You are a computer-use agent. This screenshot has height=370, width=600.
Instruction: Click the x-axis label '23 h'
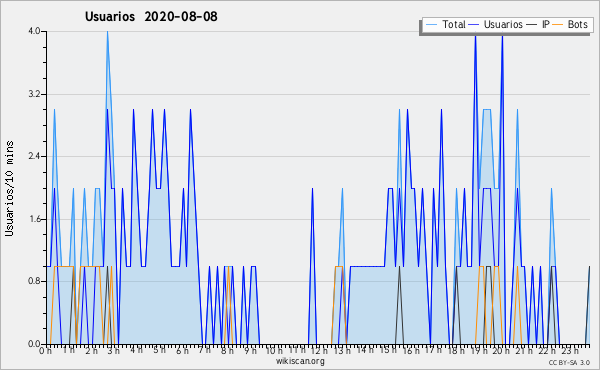point(570,351)
